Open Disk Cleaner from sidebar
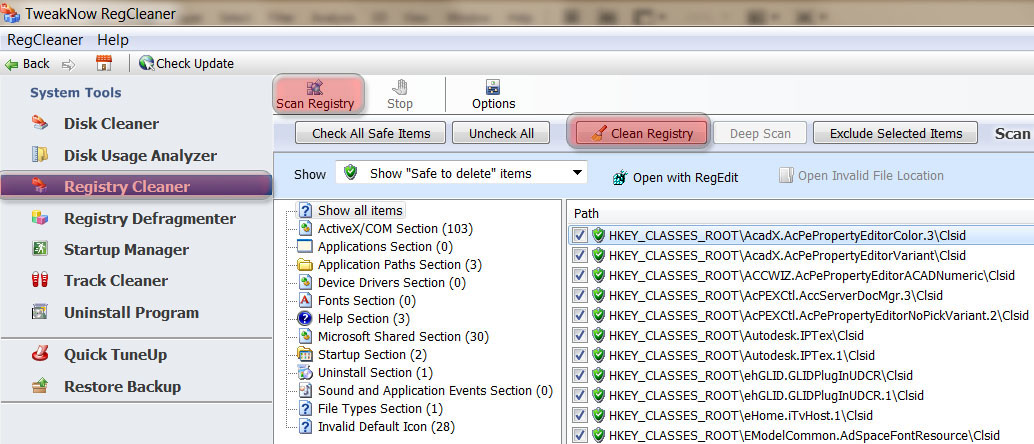 point(111,124)
